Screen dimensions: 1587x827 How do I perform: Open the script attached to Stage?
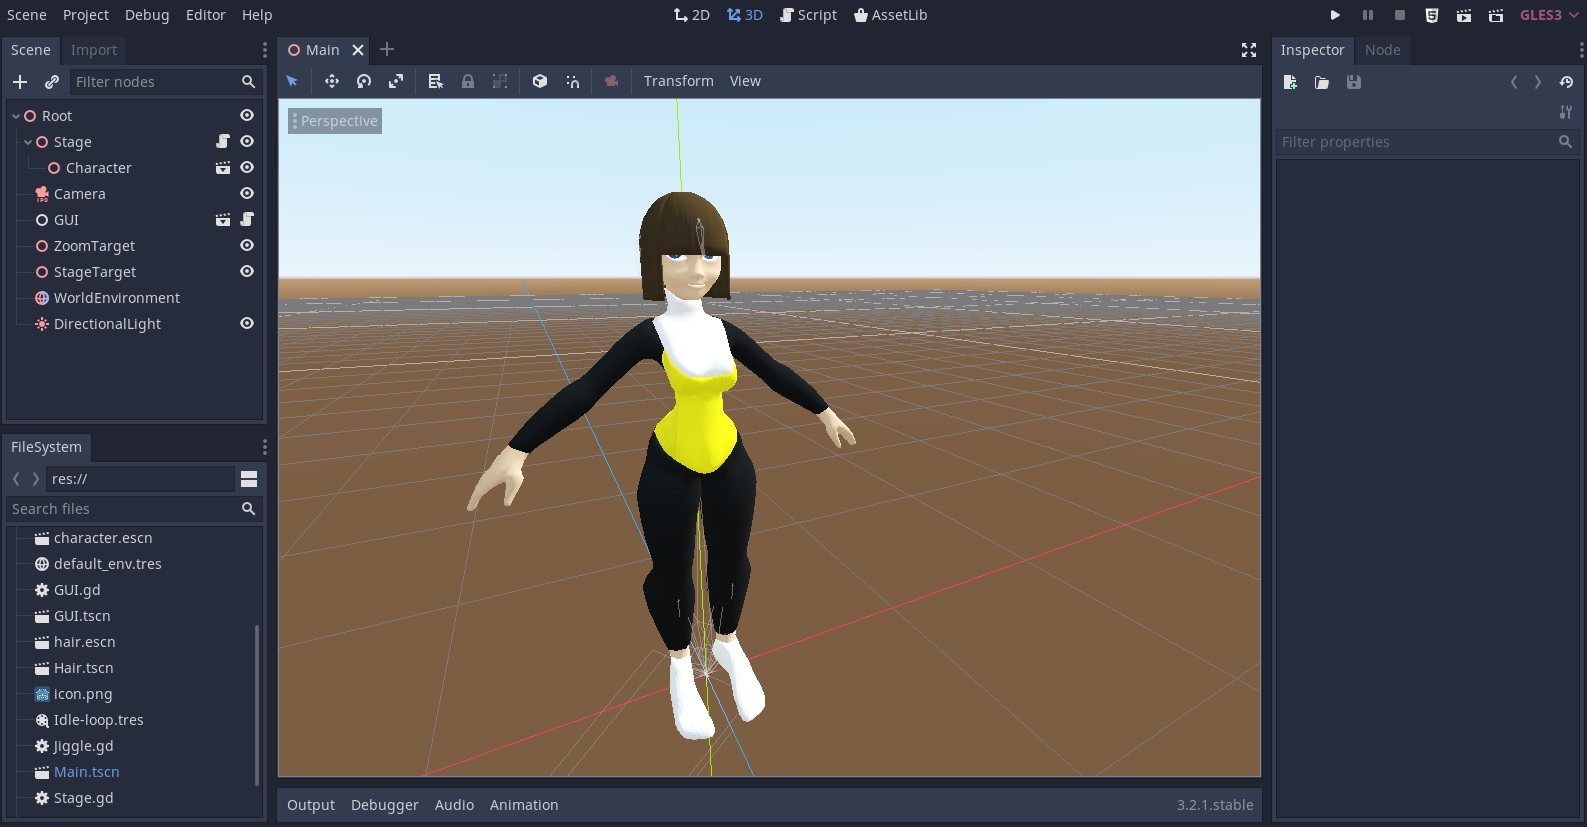223,142
